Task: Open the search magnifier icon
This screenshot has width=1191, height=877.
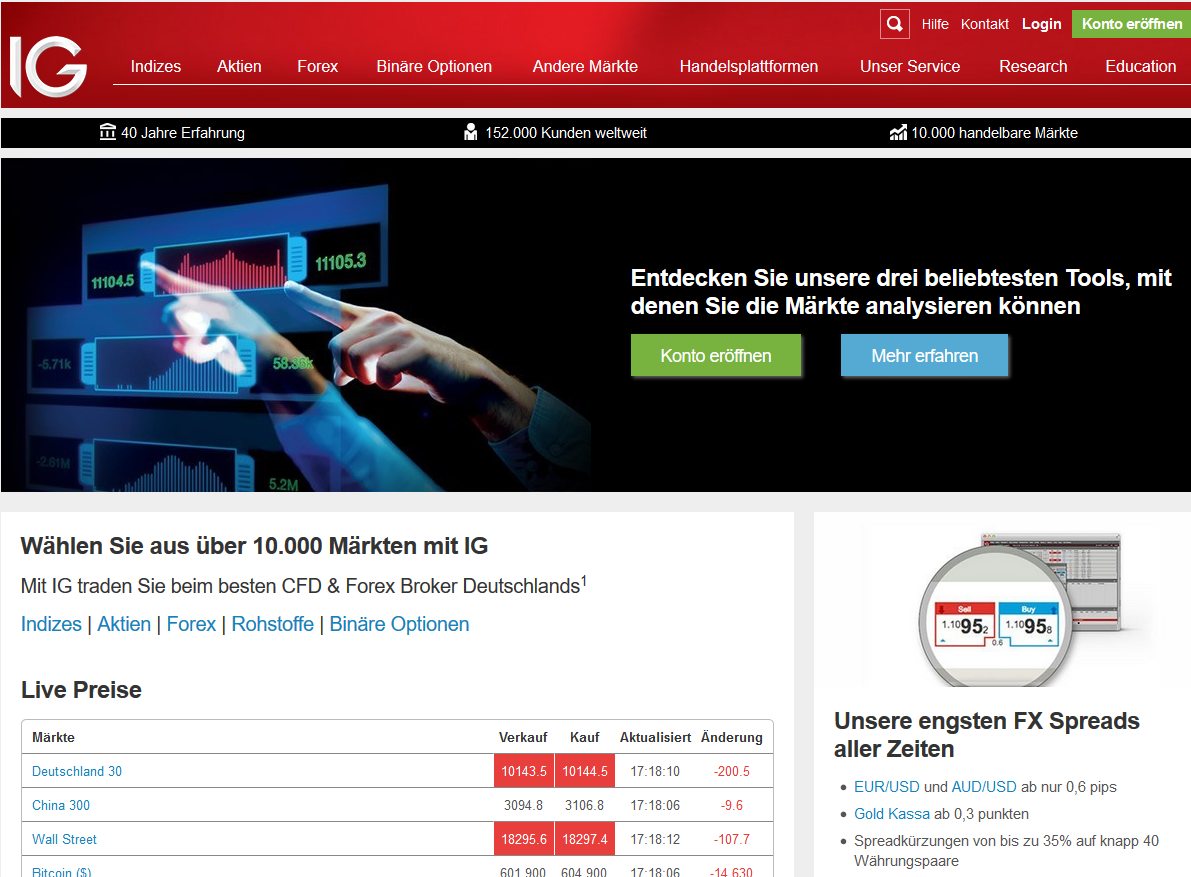Action: [x=895, y=24]
